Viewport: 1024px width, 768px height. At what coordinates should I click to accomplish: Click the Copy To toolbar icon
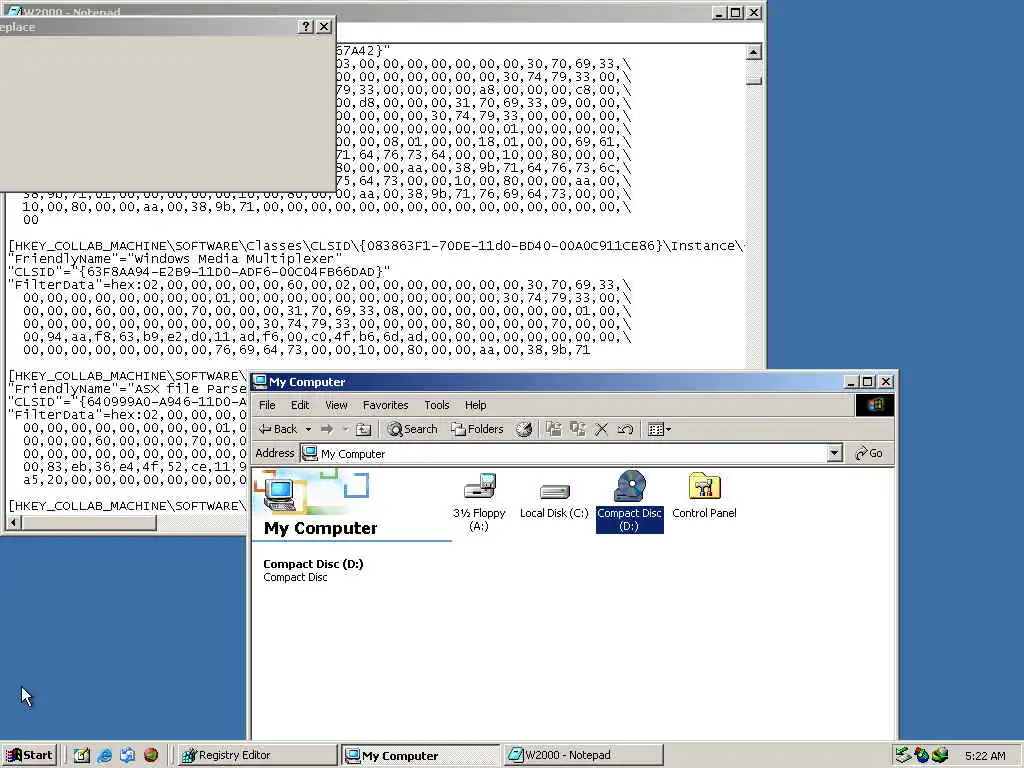coord(578,429)
